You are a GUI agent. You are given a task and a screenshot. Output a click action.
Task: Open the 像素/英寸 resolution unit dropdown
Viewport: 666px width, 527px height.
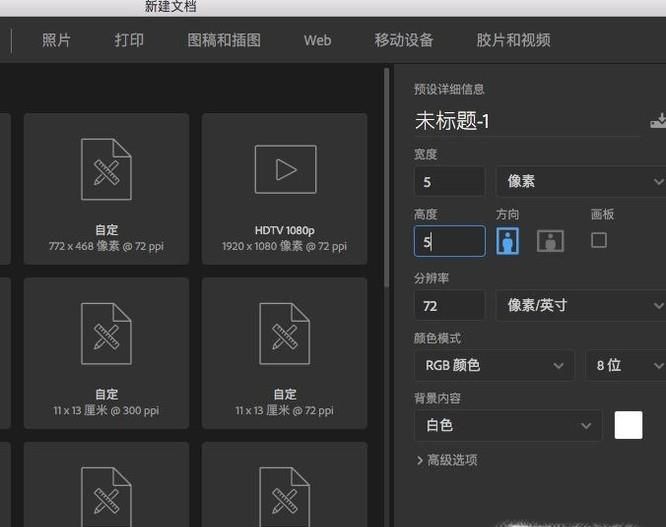tap(580, 305)
